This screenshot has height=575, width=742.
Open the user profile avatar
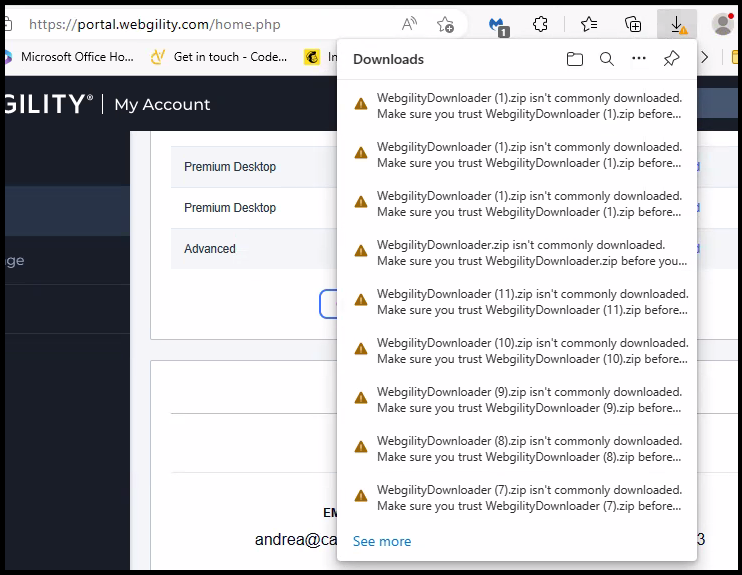click(x=723, y=24)
